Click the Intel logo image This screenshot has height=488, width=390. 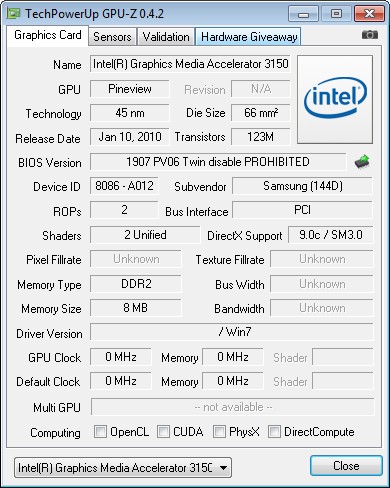tap(335, 100)
